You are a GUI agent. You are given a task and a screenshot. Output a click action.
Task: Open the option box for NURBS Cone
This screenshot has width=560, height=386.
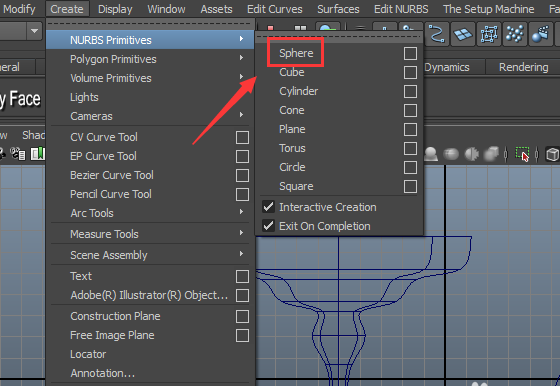tap(410, 110)
